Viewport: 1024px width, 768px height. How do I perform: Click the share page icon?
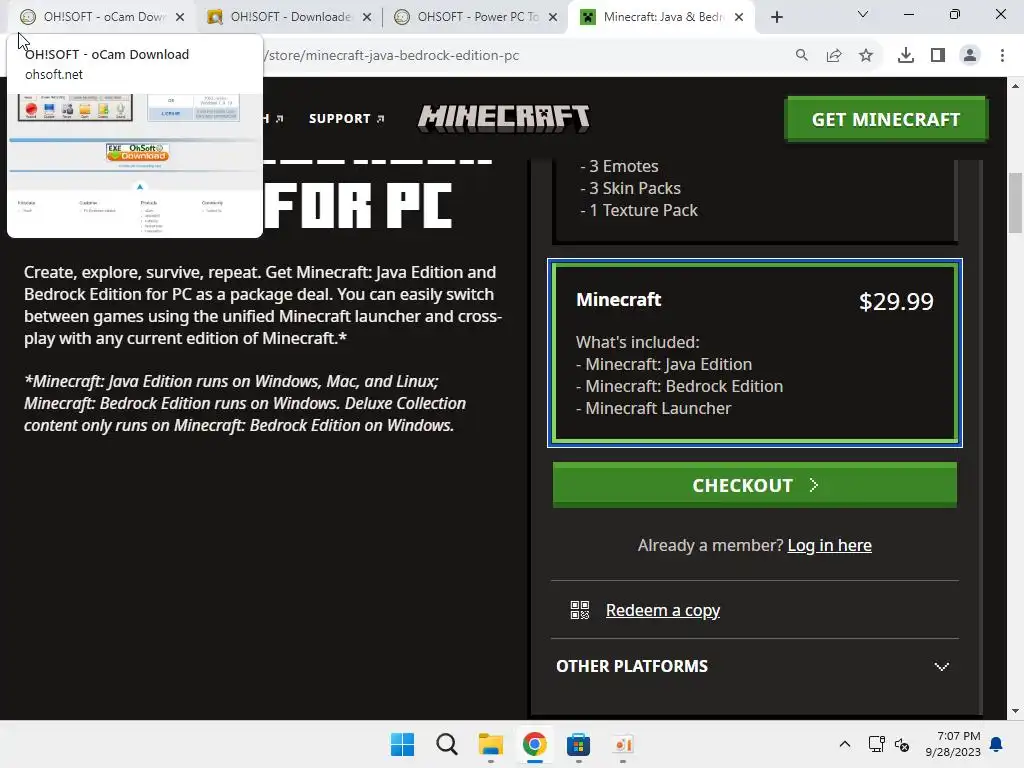834,56
